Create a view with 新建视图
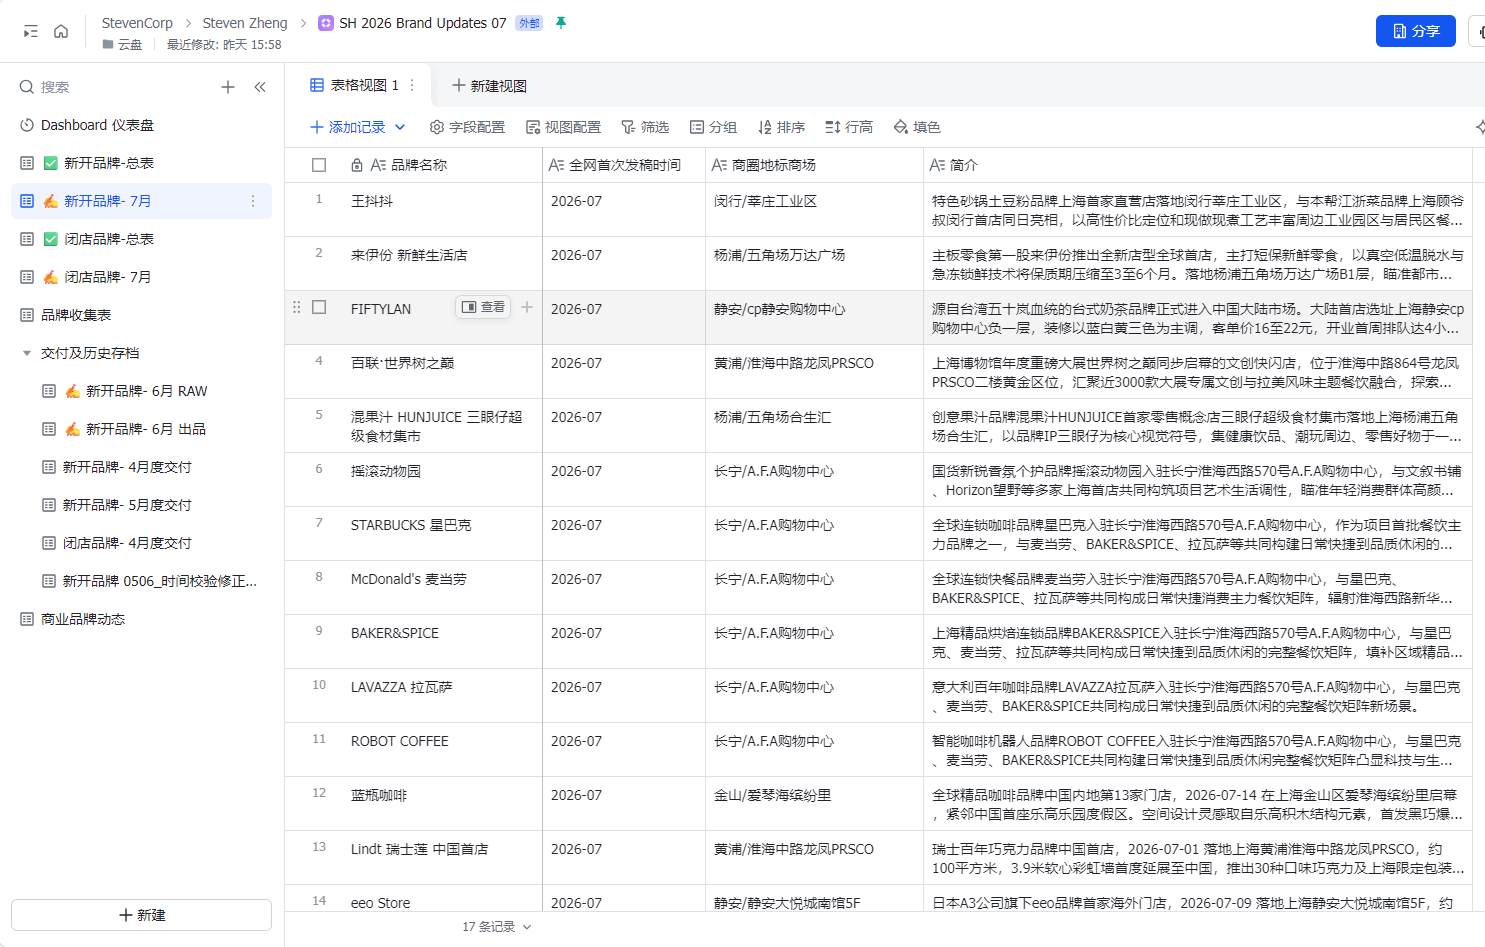This screenshot has width=1485, height=947. coord(490,86)
